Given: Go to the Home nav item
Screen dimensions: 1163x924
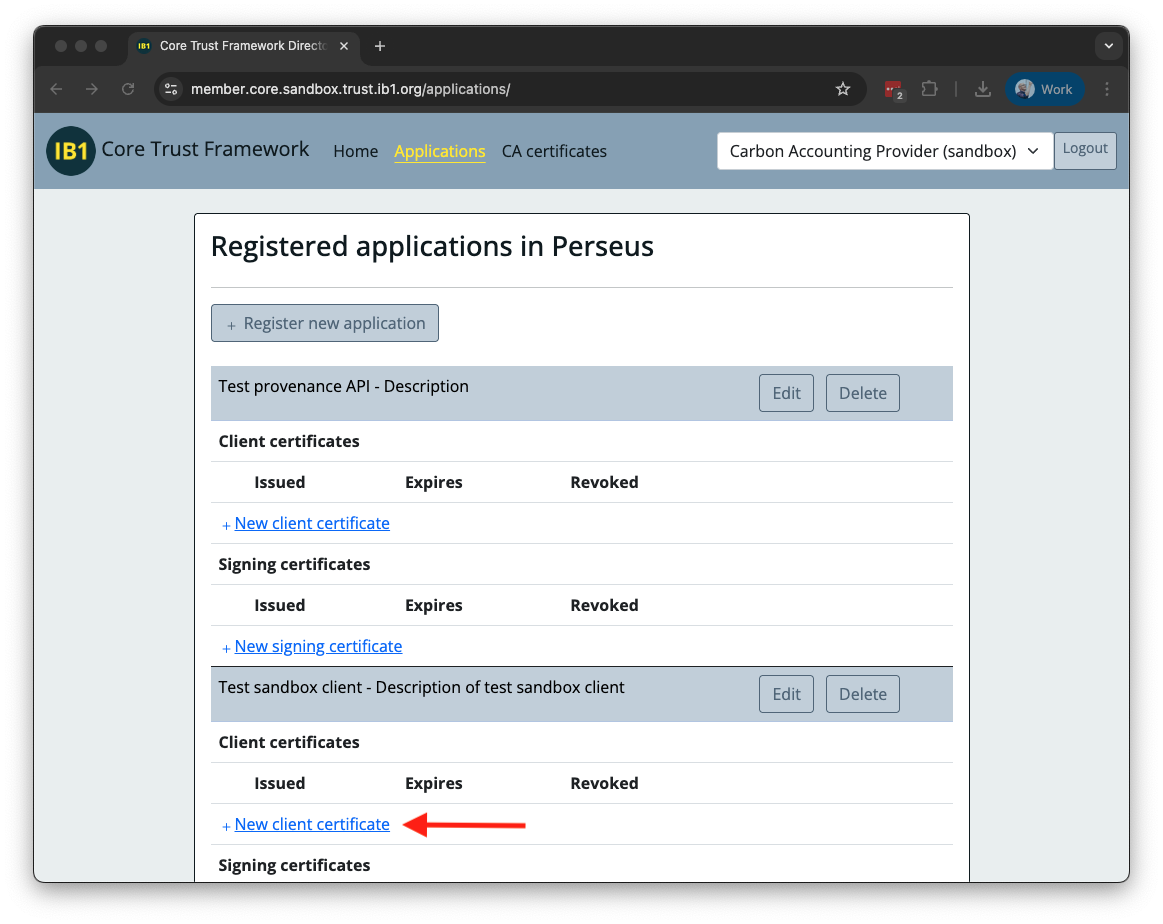Looking at the screenshot, I should click(355, 151).
